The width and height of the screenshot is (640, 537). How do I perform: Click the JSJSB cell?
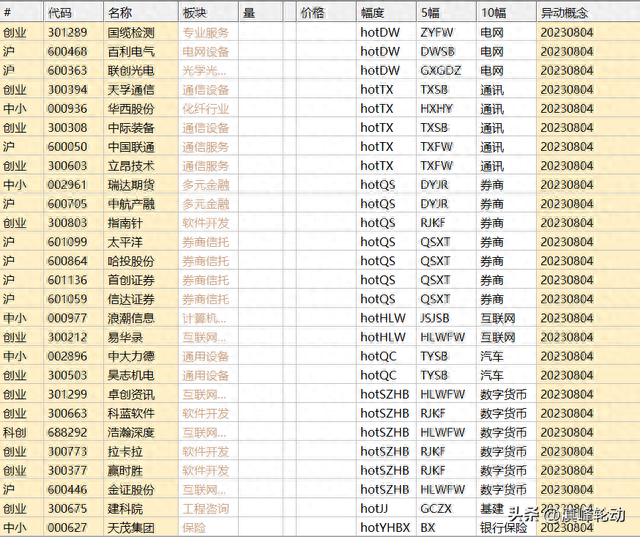point(435,318)
